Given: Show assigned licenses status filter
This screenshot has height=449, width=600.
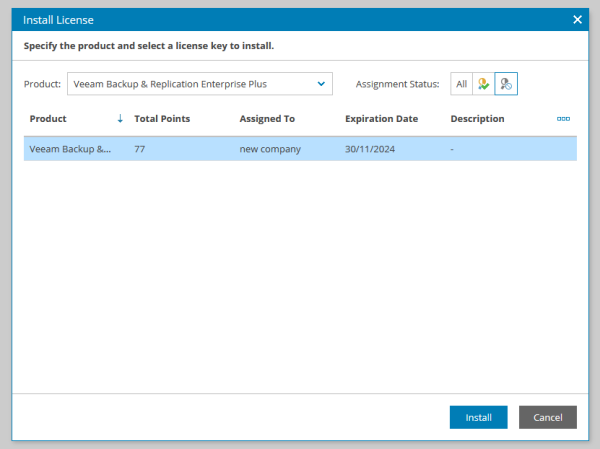Looking at the screenshot, I should pos(484,84).
